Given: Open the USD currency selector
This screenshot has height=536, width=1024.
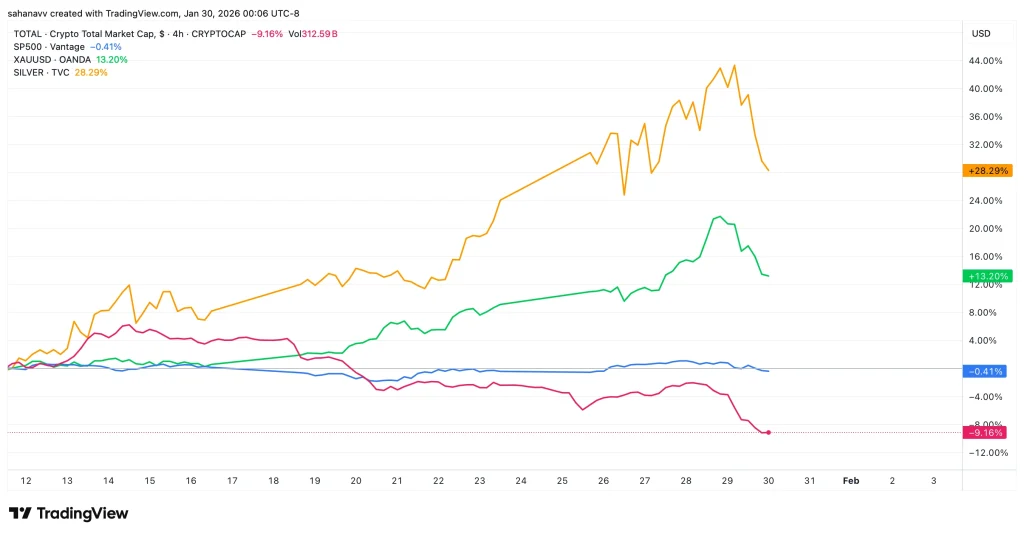Looking at the screenshot, I should point(980,33).
